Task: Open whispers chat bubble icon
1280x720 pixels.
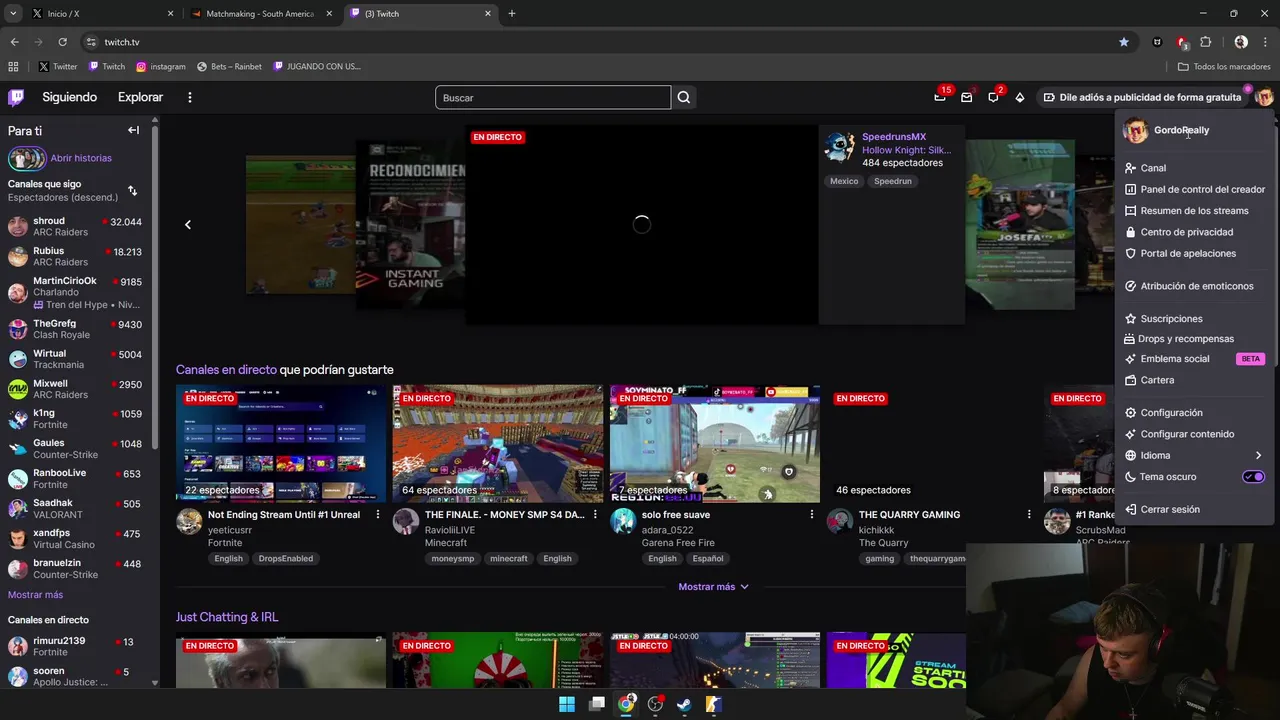Action: [993, 97]
